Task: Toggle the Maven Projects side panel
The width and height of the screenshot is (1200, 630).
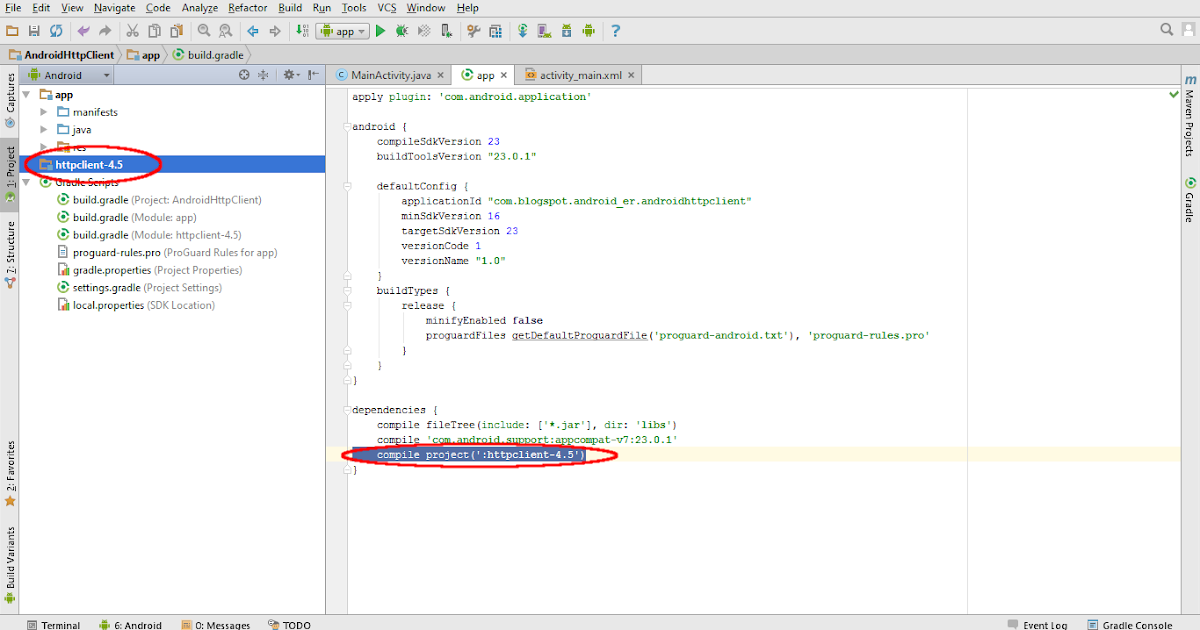Action: pyautogui.click(x=1190, y=114)
